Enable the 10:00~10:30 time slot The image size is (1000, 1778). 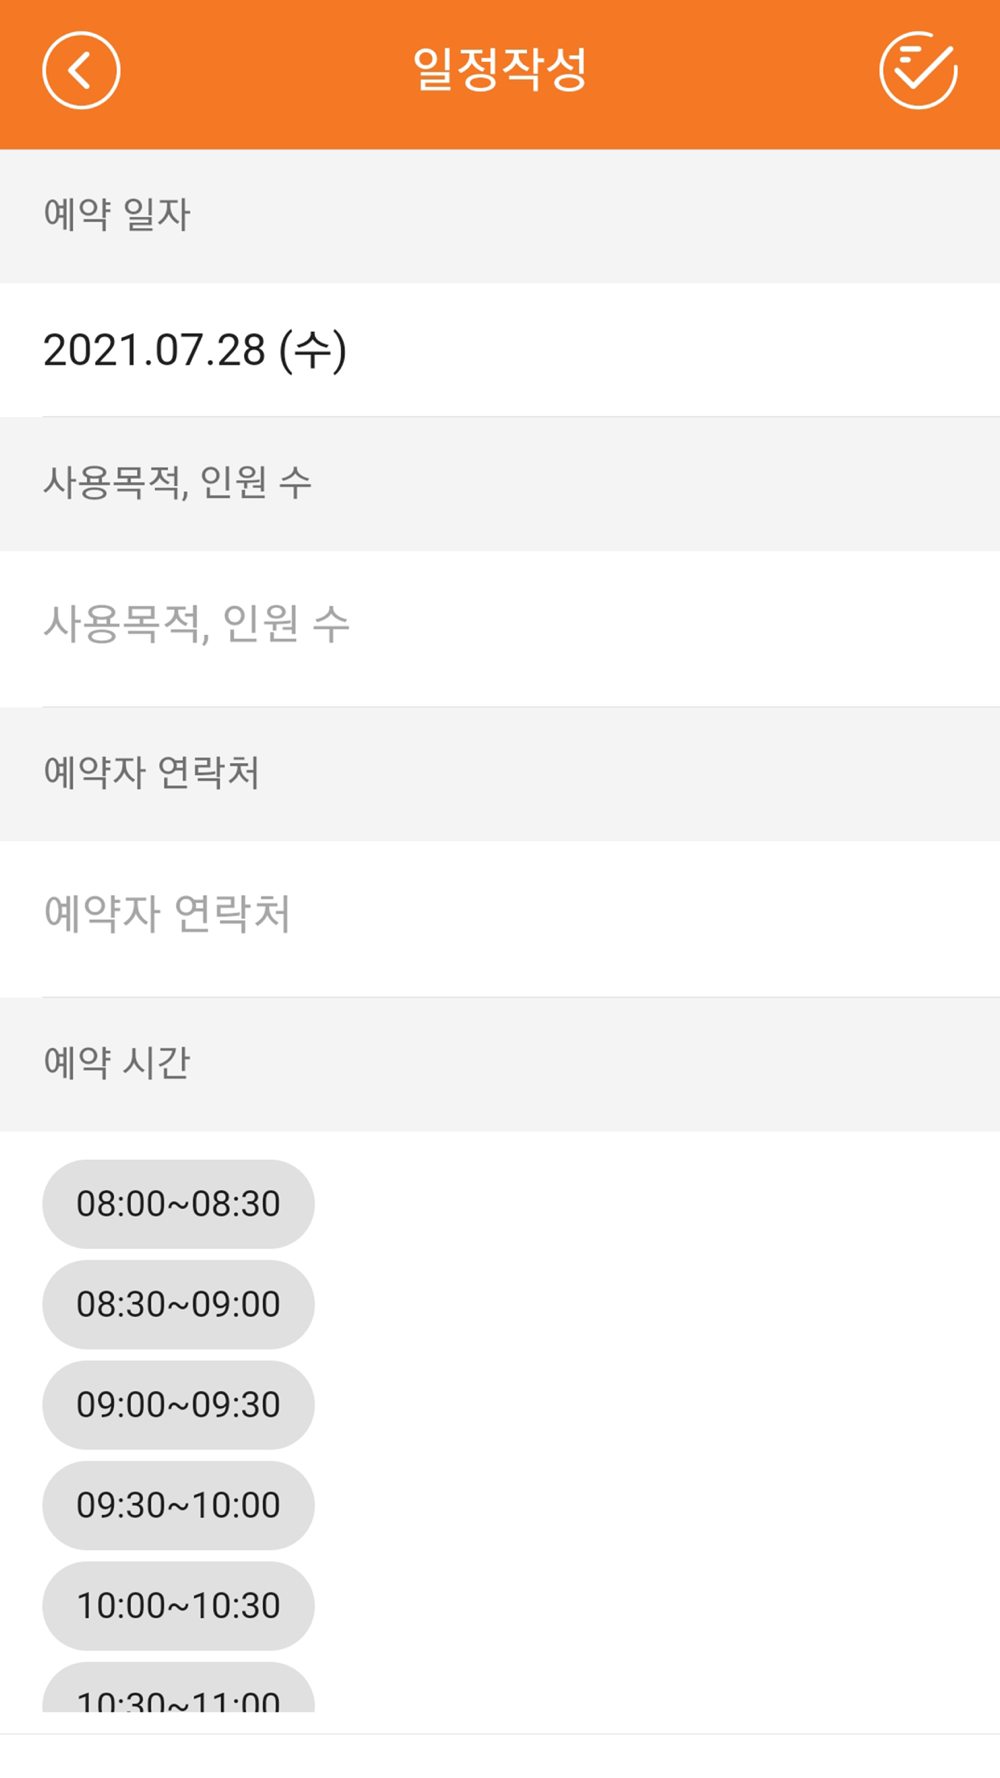click(x=178, y=1606)
